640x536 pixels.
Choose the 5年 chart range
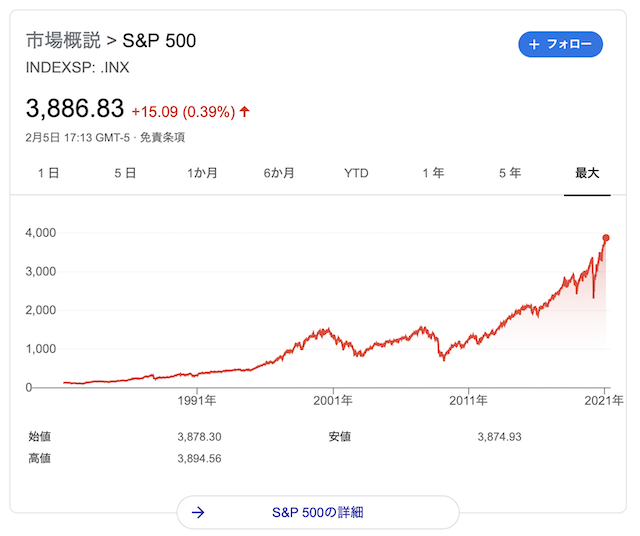point(510,173)
